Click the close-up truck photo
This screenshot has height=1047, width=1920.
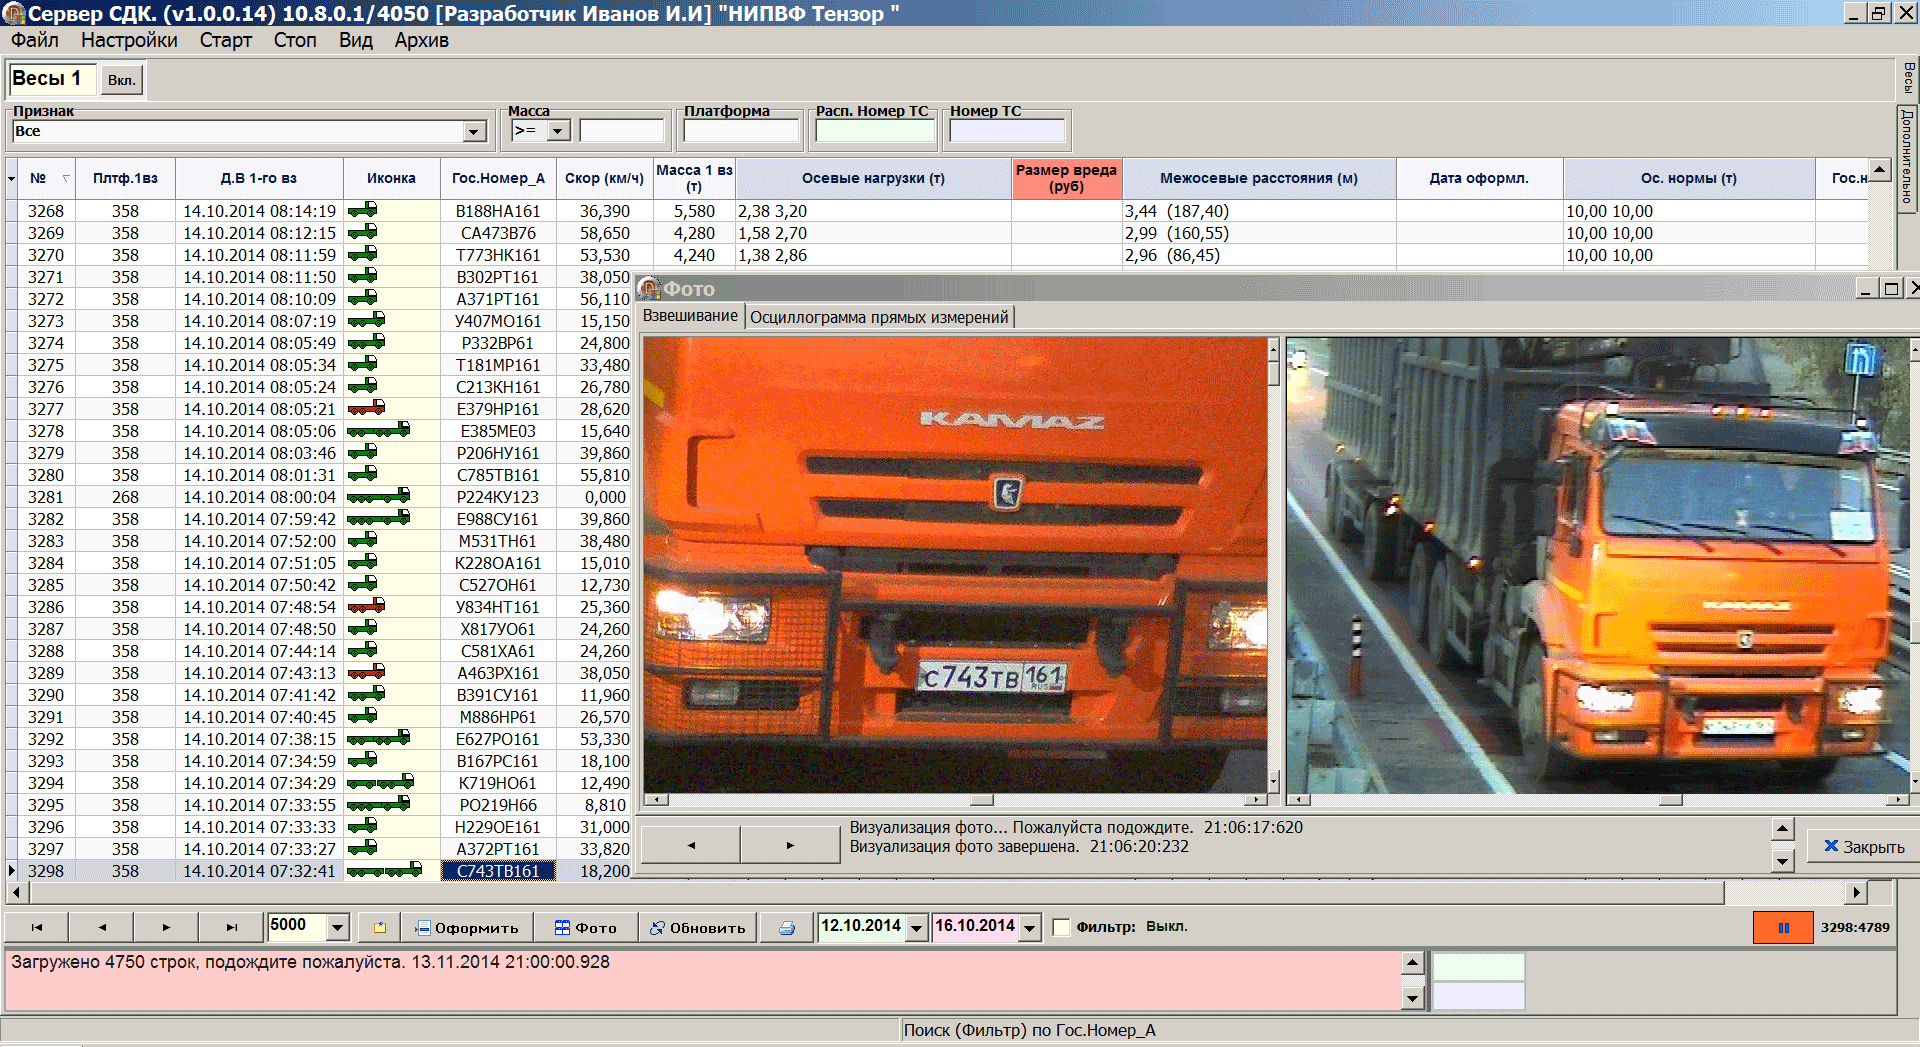tap(955, 565)
